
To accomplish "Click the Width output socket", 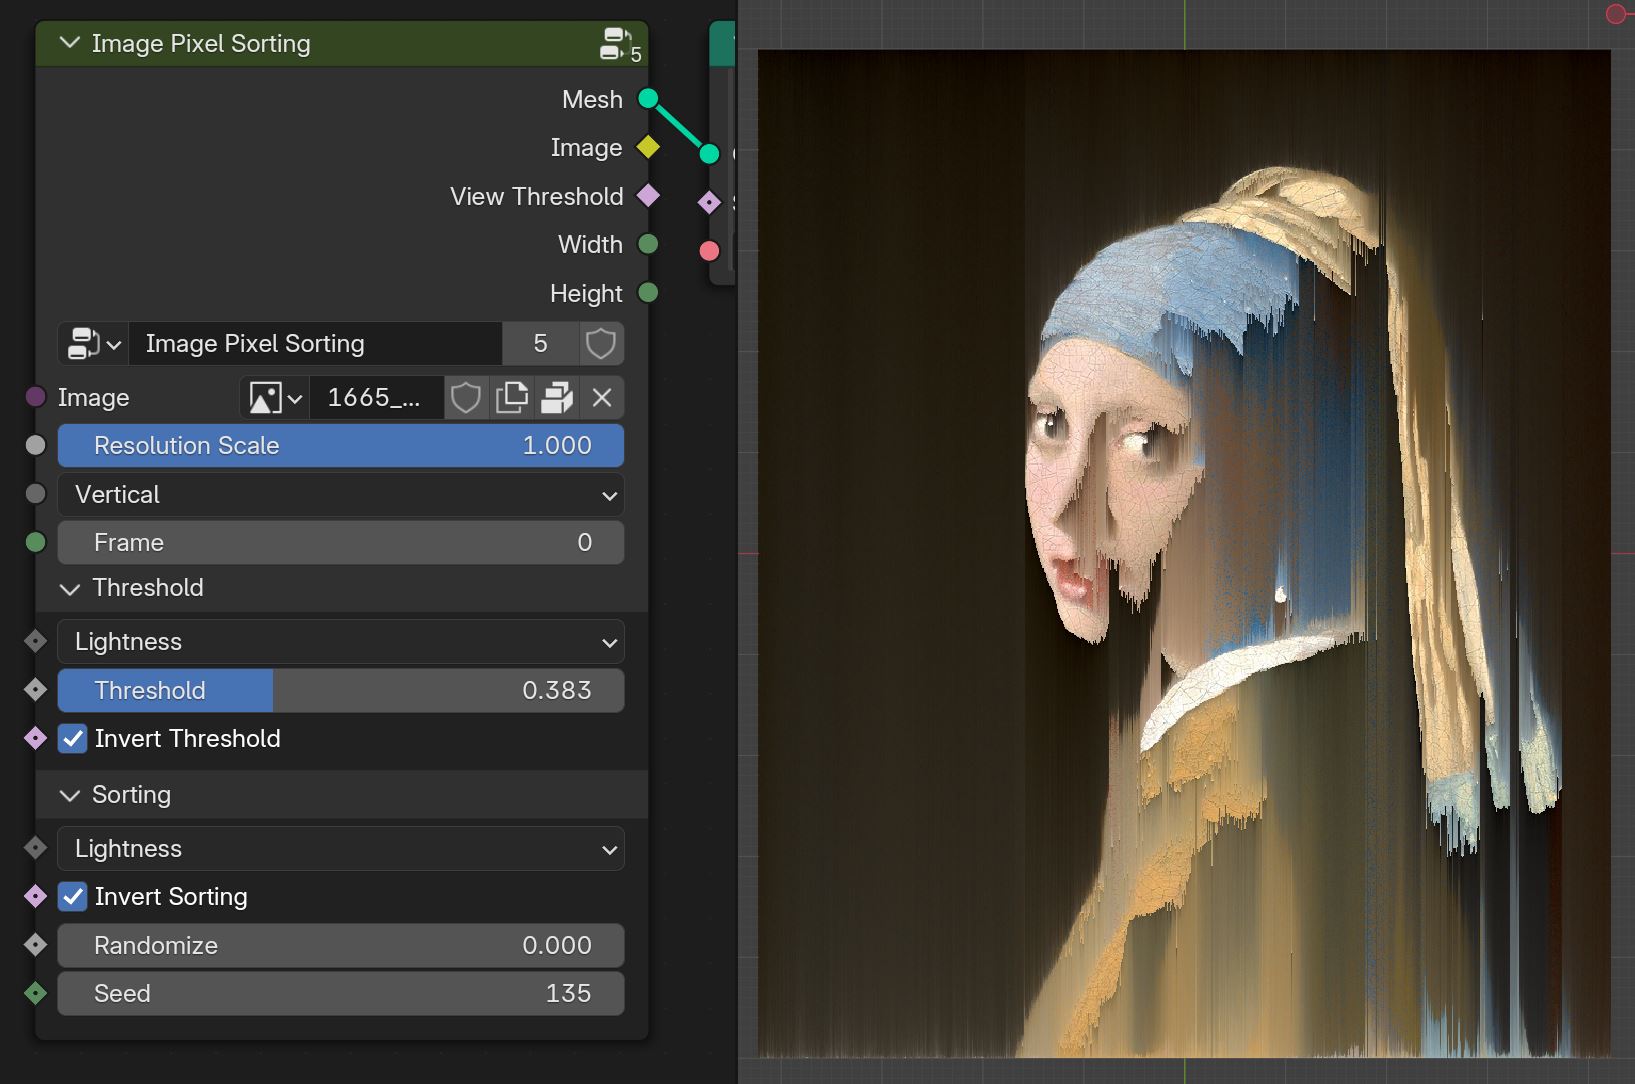I will (648, 244).
